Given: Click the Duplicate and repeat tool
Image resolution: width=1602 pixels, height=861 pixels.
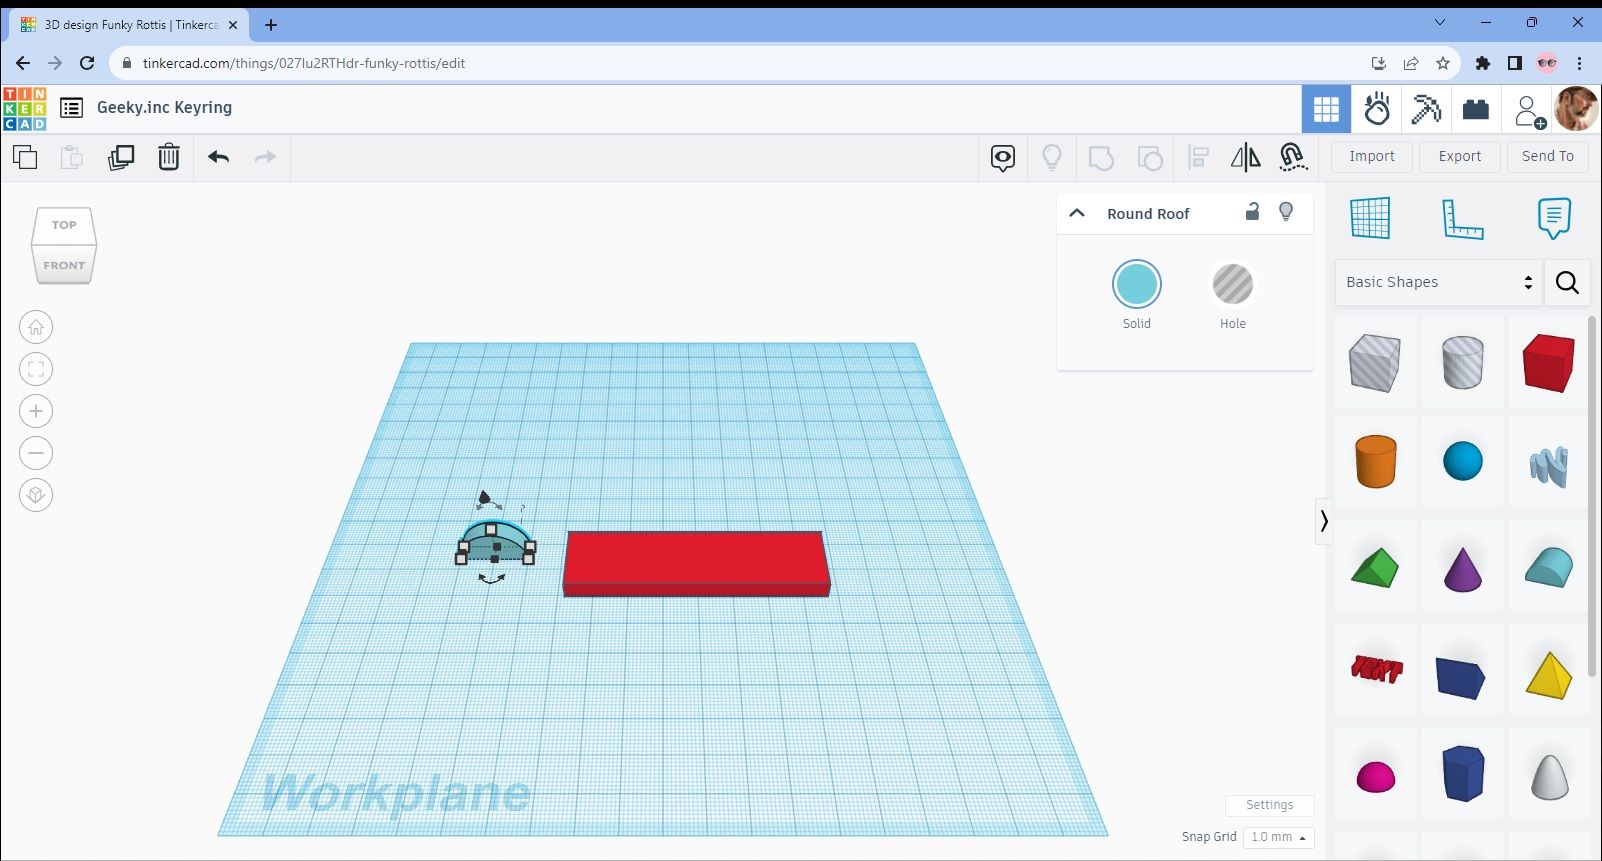Looking at the screenshot, I should [121, 157].
